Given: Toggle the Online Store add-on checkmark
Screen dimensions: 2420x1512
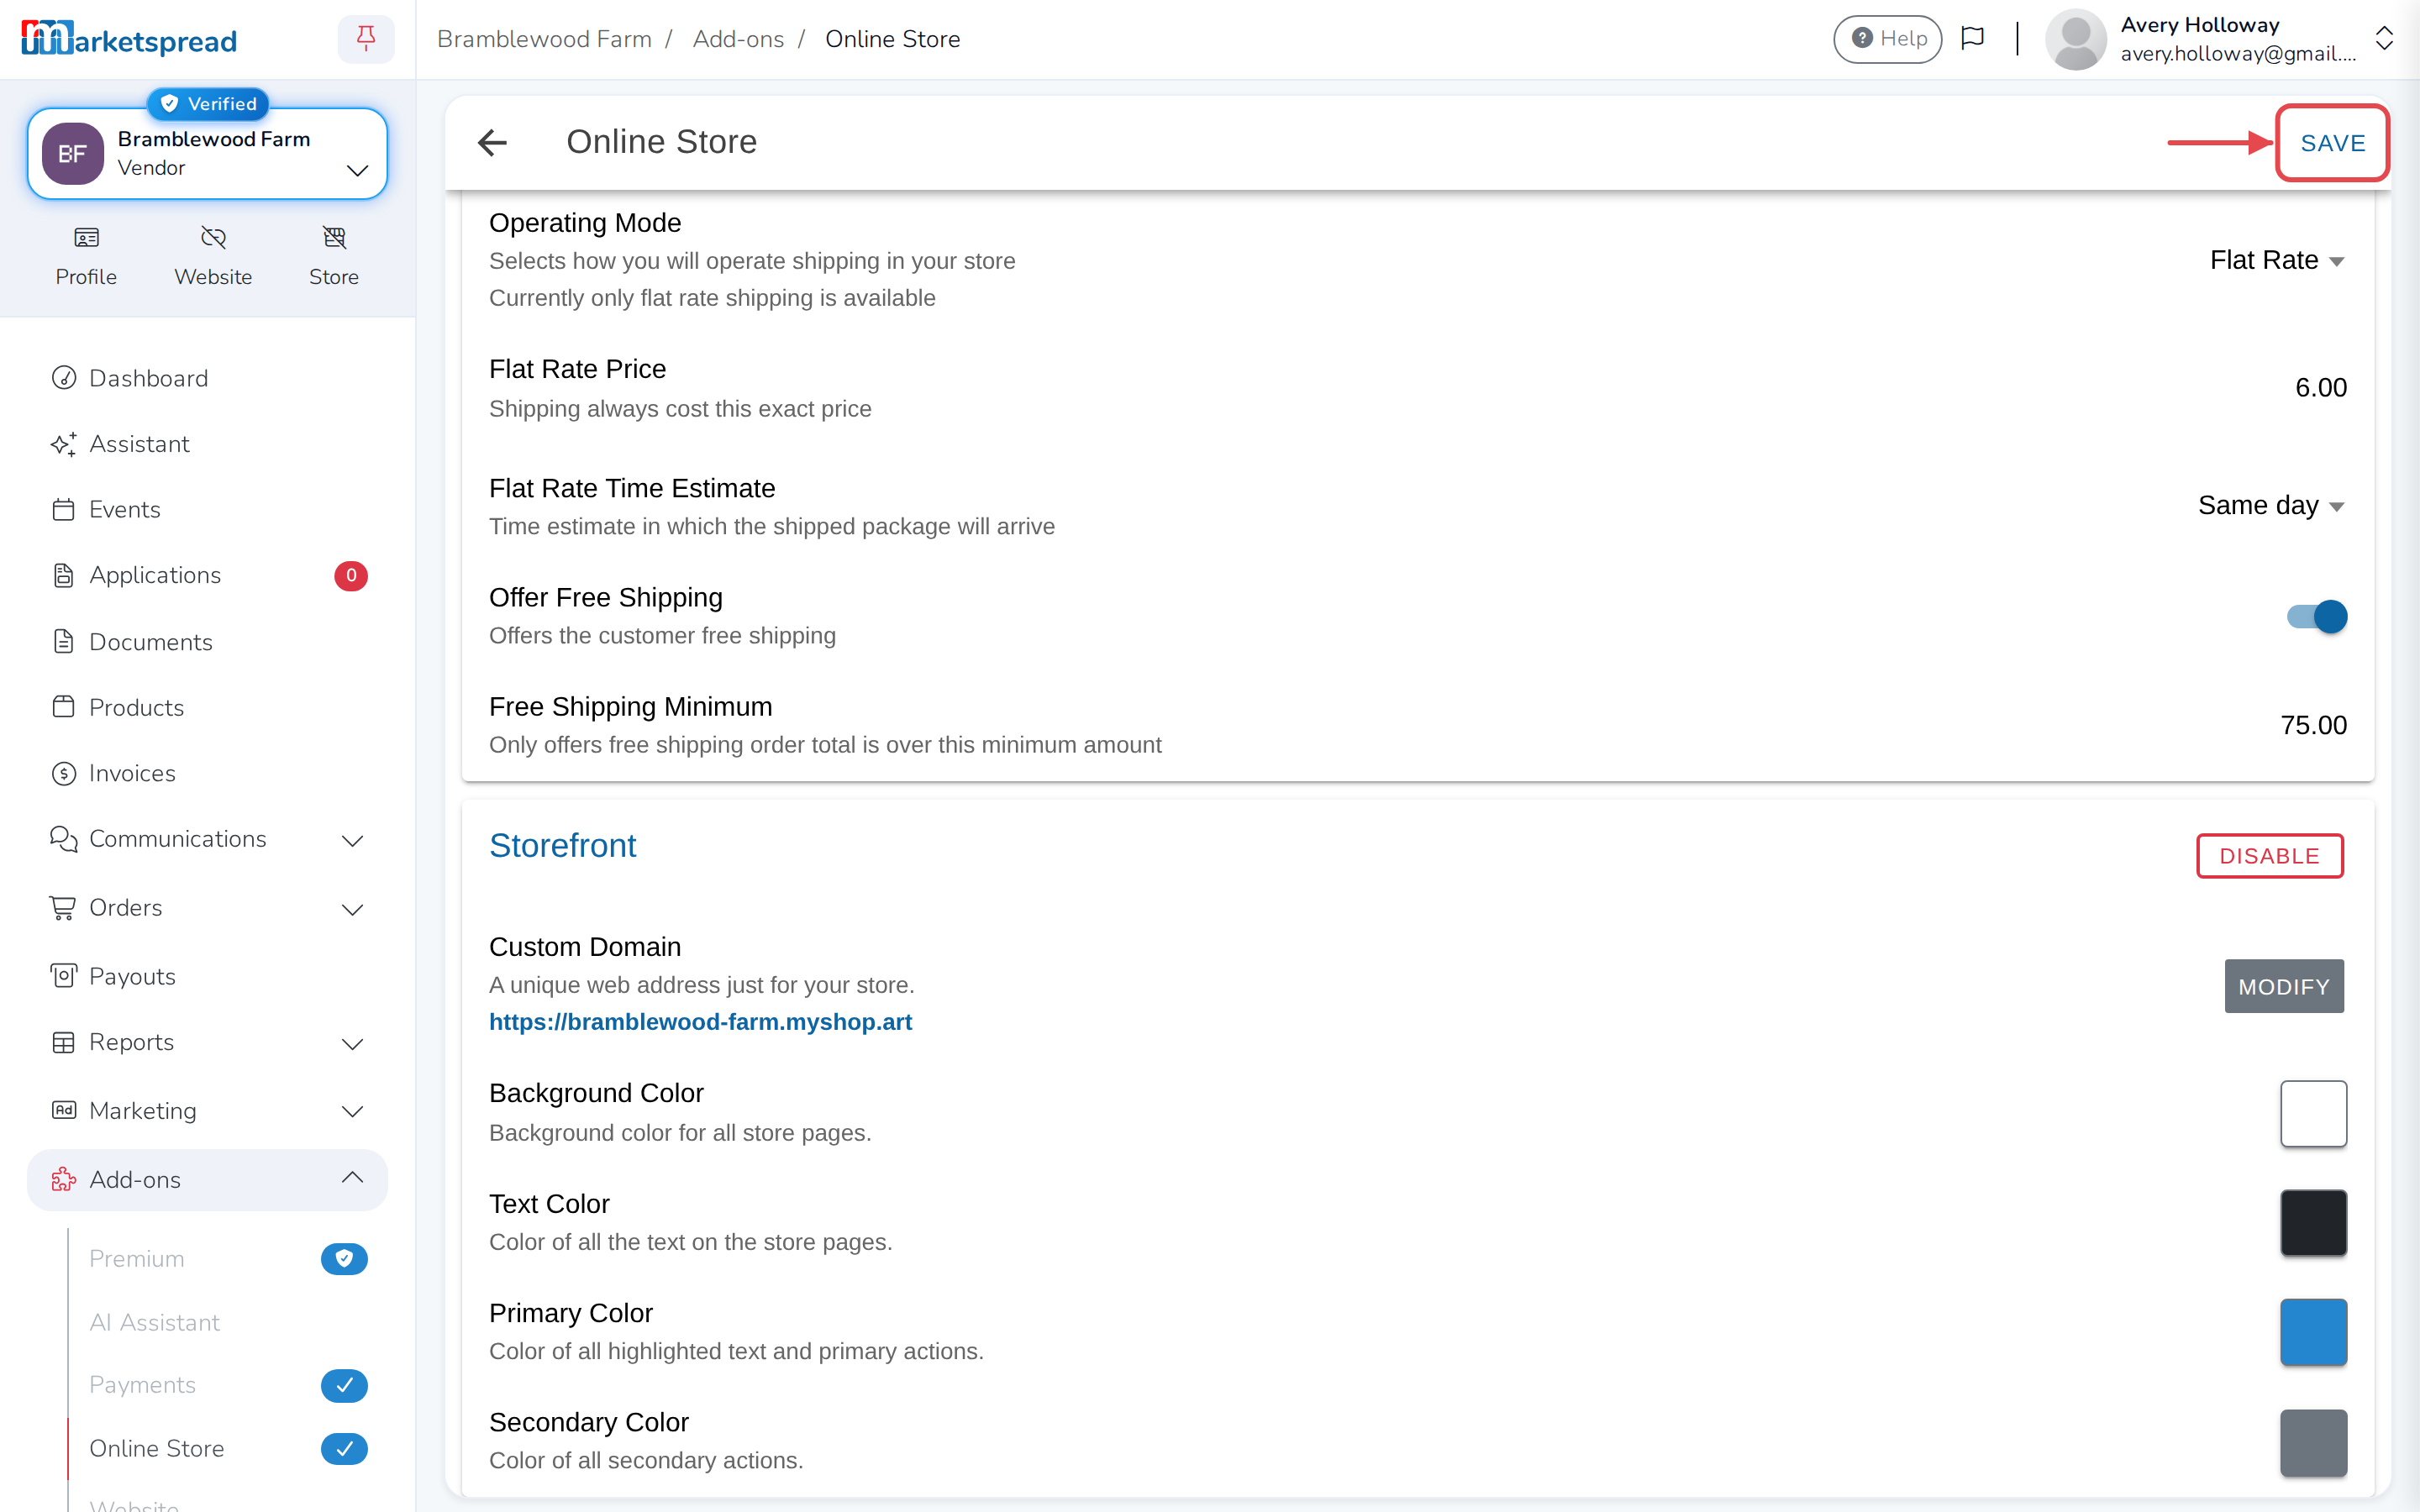Looking at the screenshot, I should pyautogui.click(x=344, y=1448).
